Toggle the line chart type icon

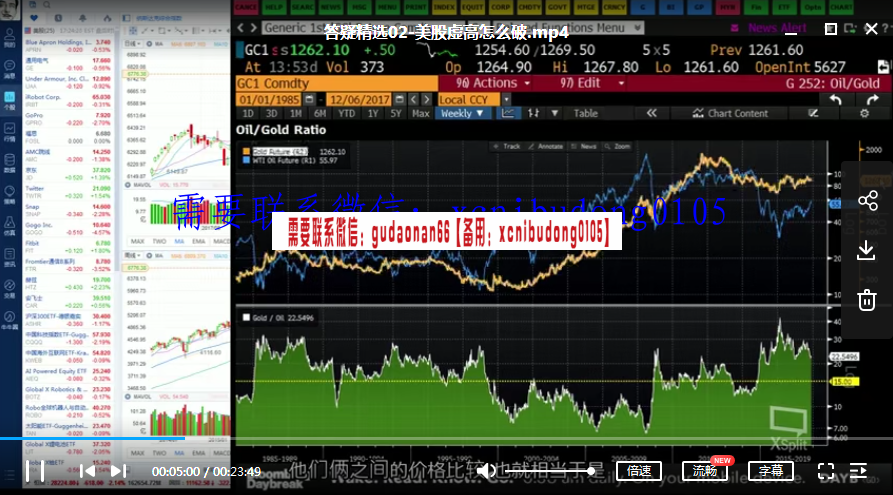508,113
